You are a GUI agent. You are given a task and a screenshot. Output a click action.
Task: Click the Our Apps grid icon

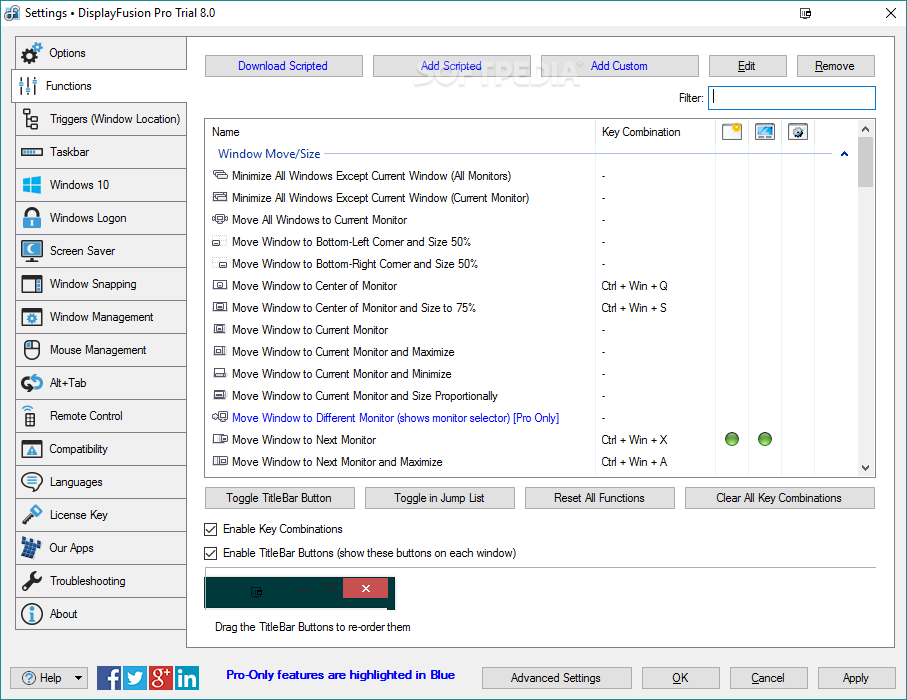tap(31, 548)
